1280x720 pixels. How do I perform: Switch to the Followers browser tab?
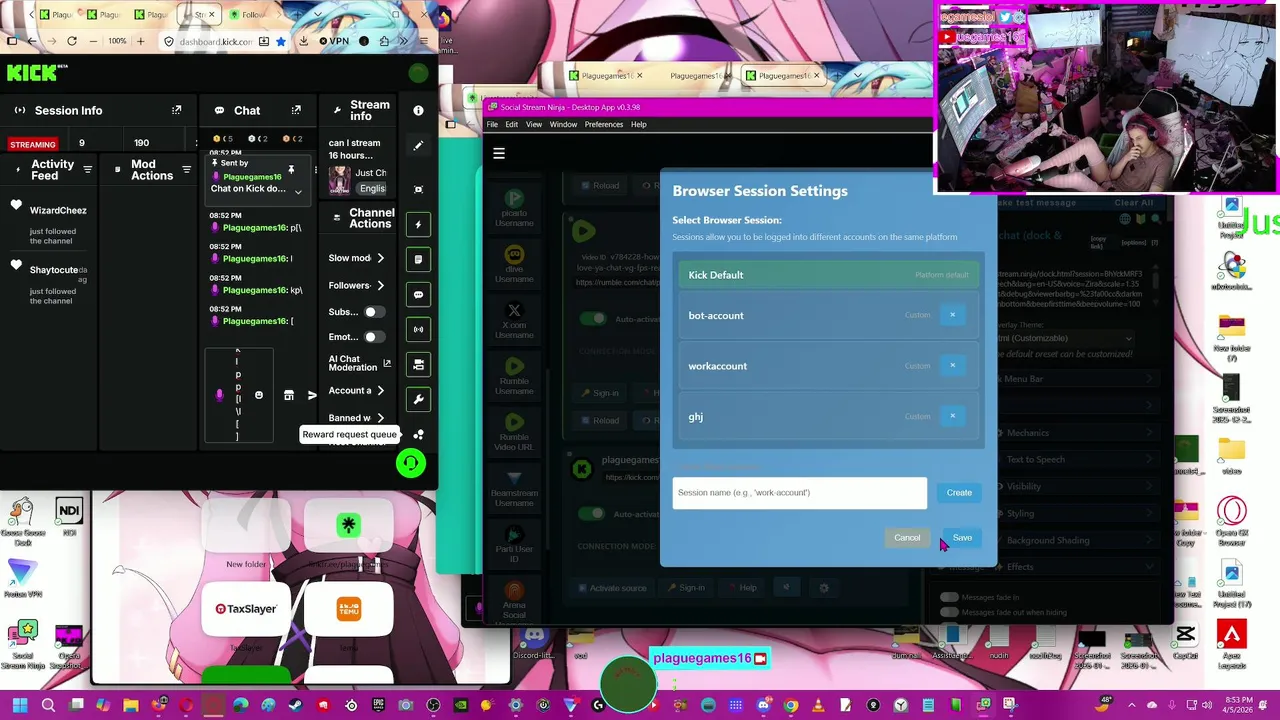[x=249, y=15]
